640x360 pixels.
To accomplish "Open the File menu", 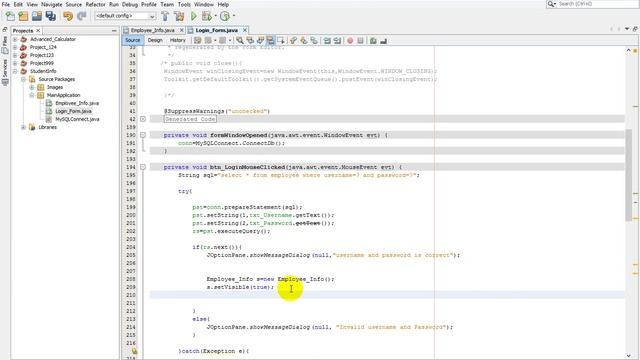I will pos(6,4).
